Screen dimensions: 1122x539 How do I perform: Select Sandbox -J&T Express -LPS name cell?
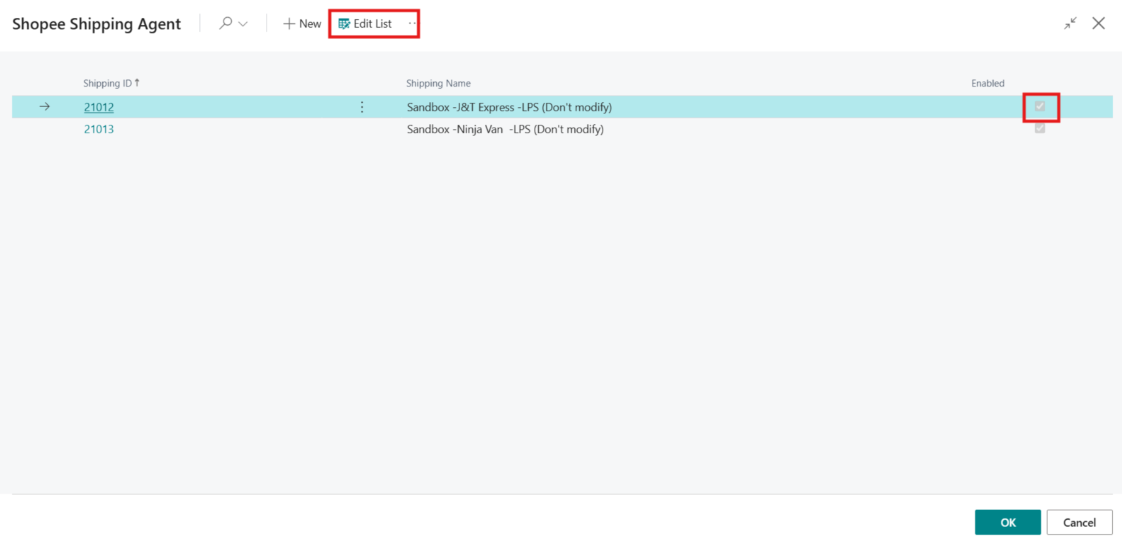[509, 107]
